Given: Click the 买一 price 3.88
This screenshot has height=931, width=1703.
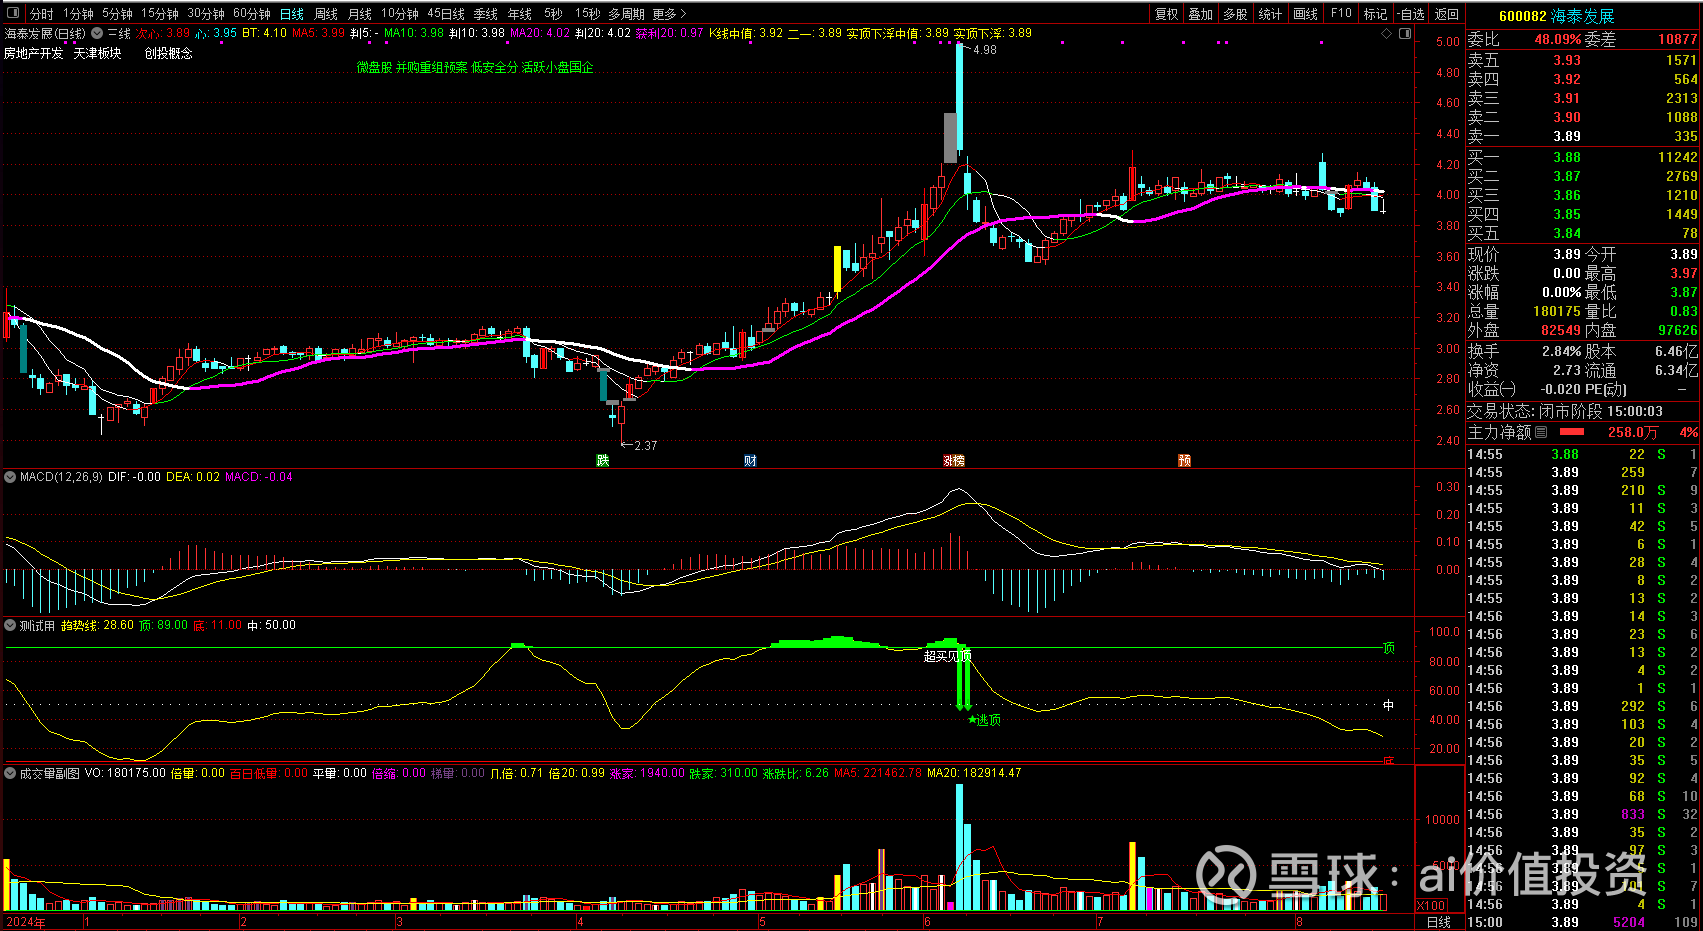Looking at the screenshot, I should point(1567,157).
